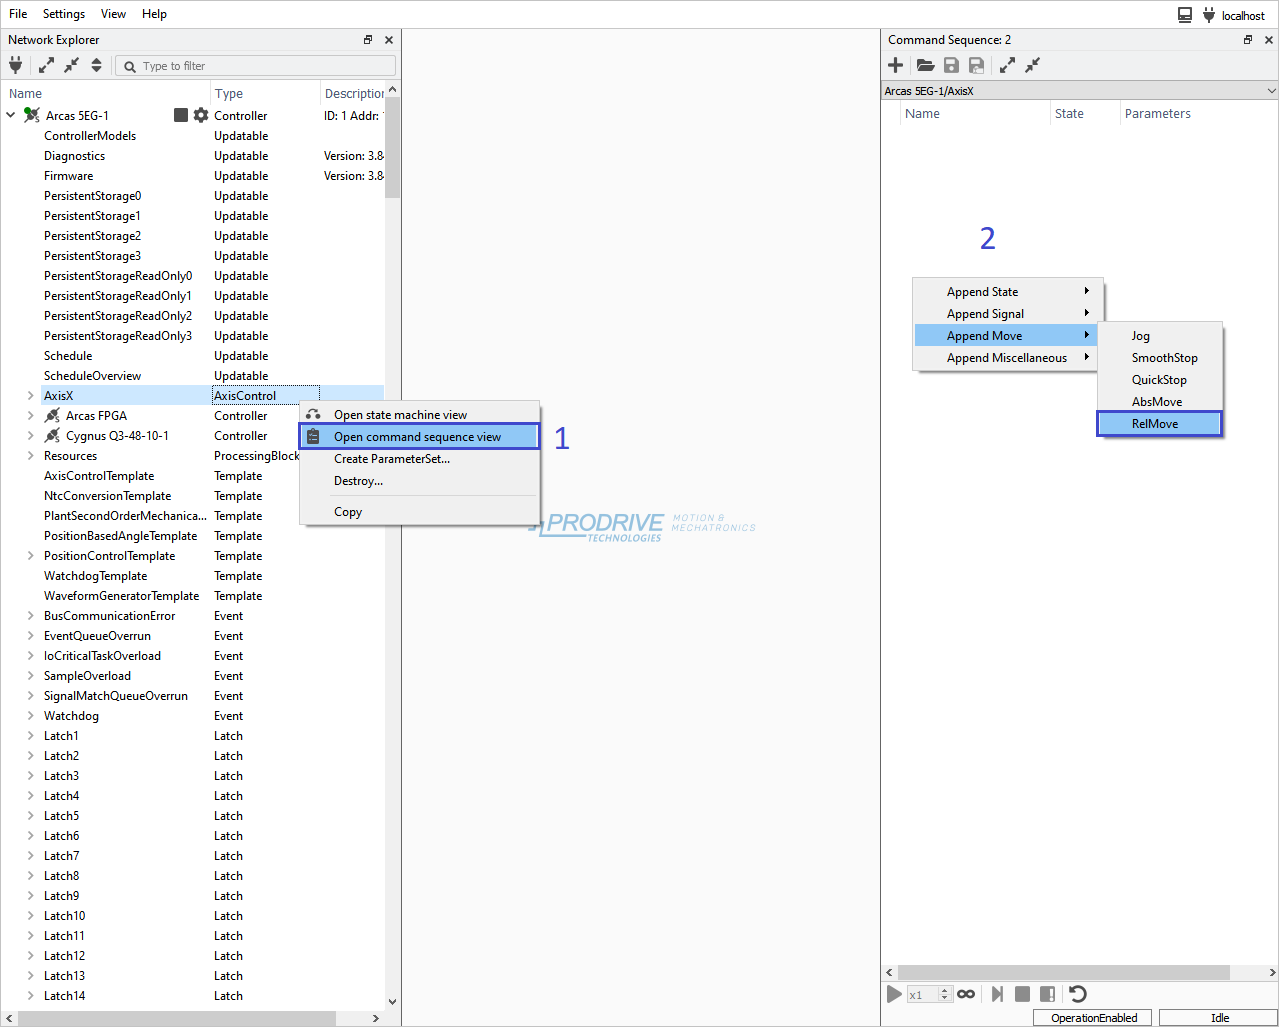
Task: Expand the AxisX tree item
Action: point(29,395)
